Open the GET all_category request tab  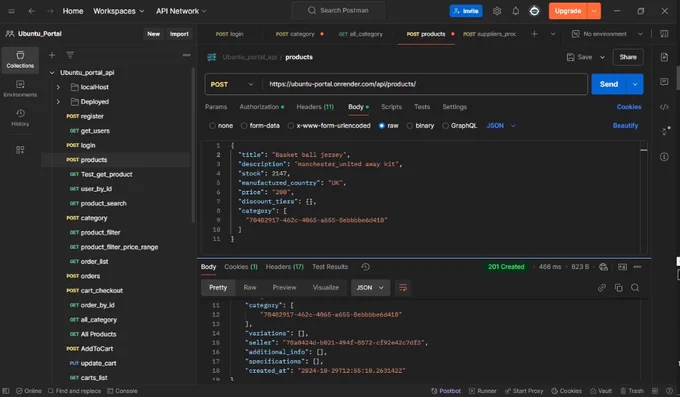pos(360,34)
